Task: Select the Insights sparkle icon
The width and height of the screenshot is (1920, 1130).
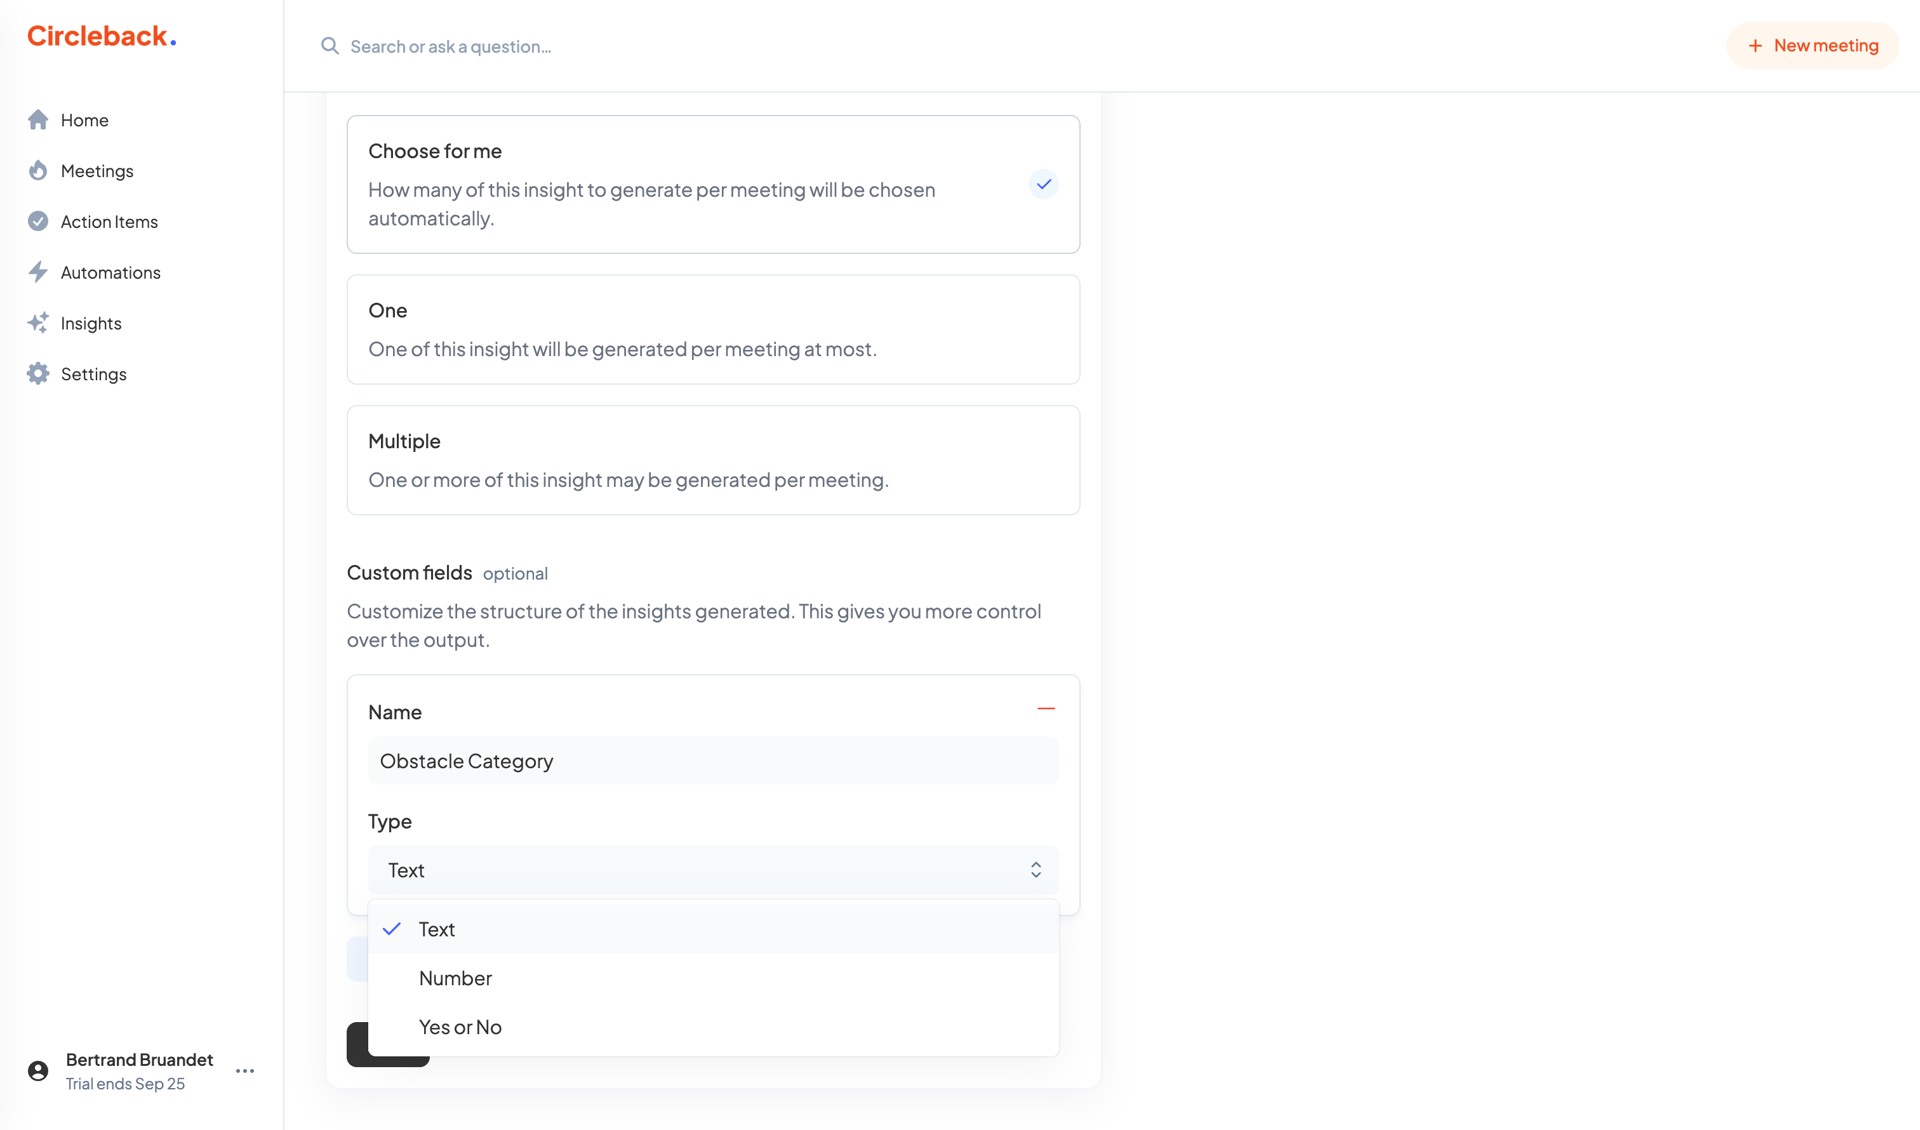Action: (38, 322)
